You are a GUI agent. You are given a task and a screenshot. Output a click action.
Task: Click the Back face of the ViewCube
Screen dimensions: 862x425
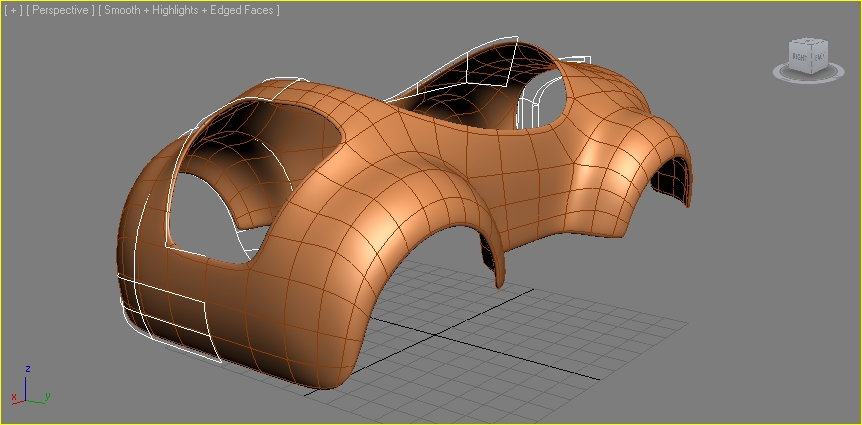(818, 58)
